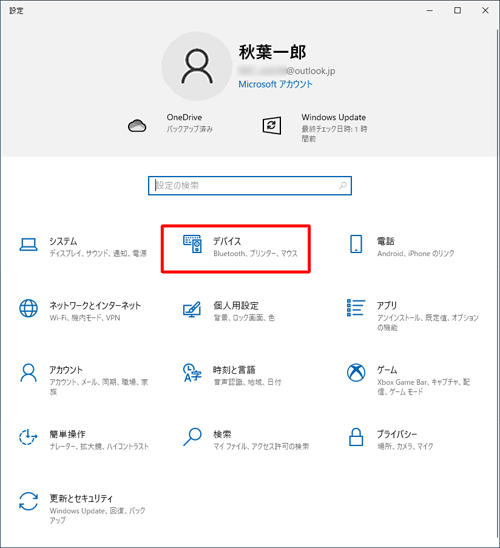Click the Windows Update status label
The width and height of the screenshot is (500, 548).
(x=334, y=134)
